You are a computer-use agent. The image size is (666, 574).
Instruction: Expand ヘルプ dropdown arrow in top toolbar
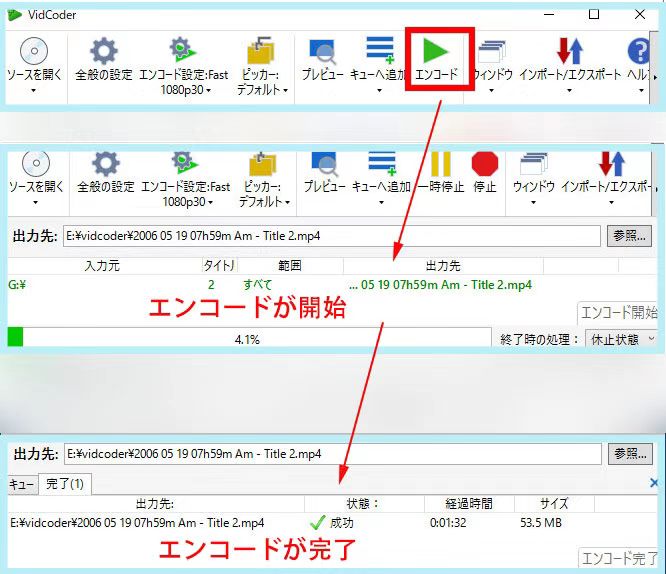641,90
